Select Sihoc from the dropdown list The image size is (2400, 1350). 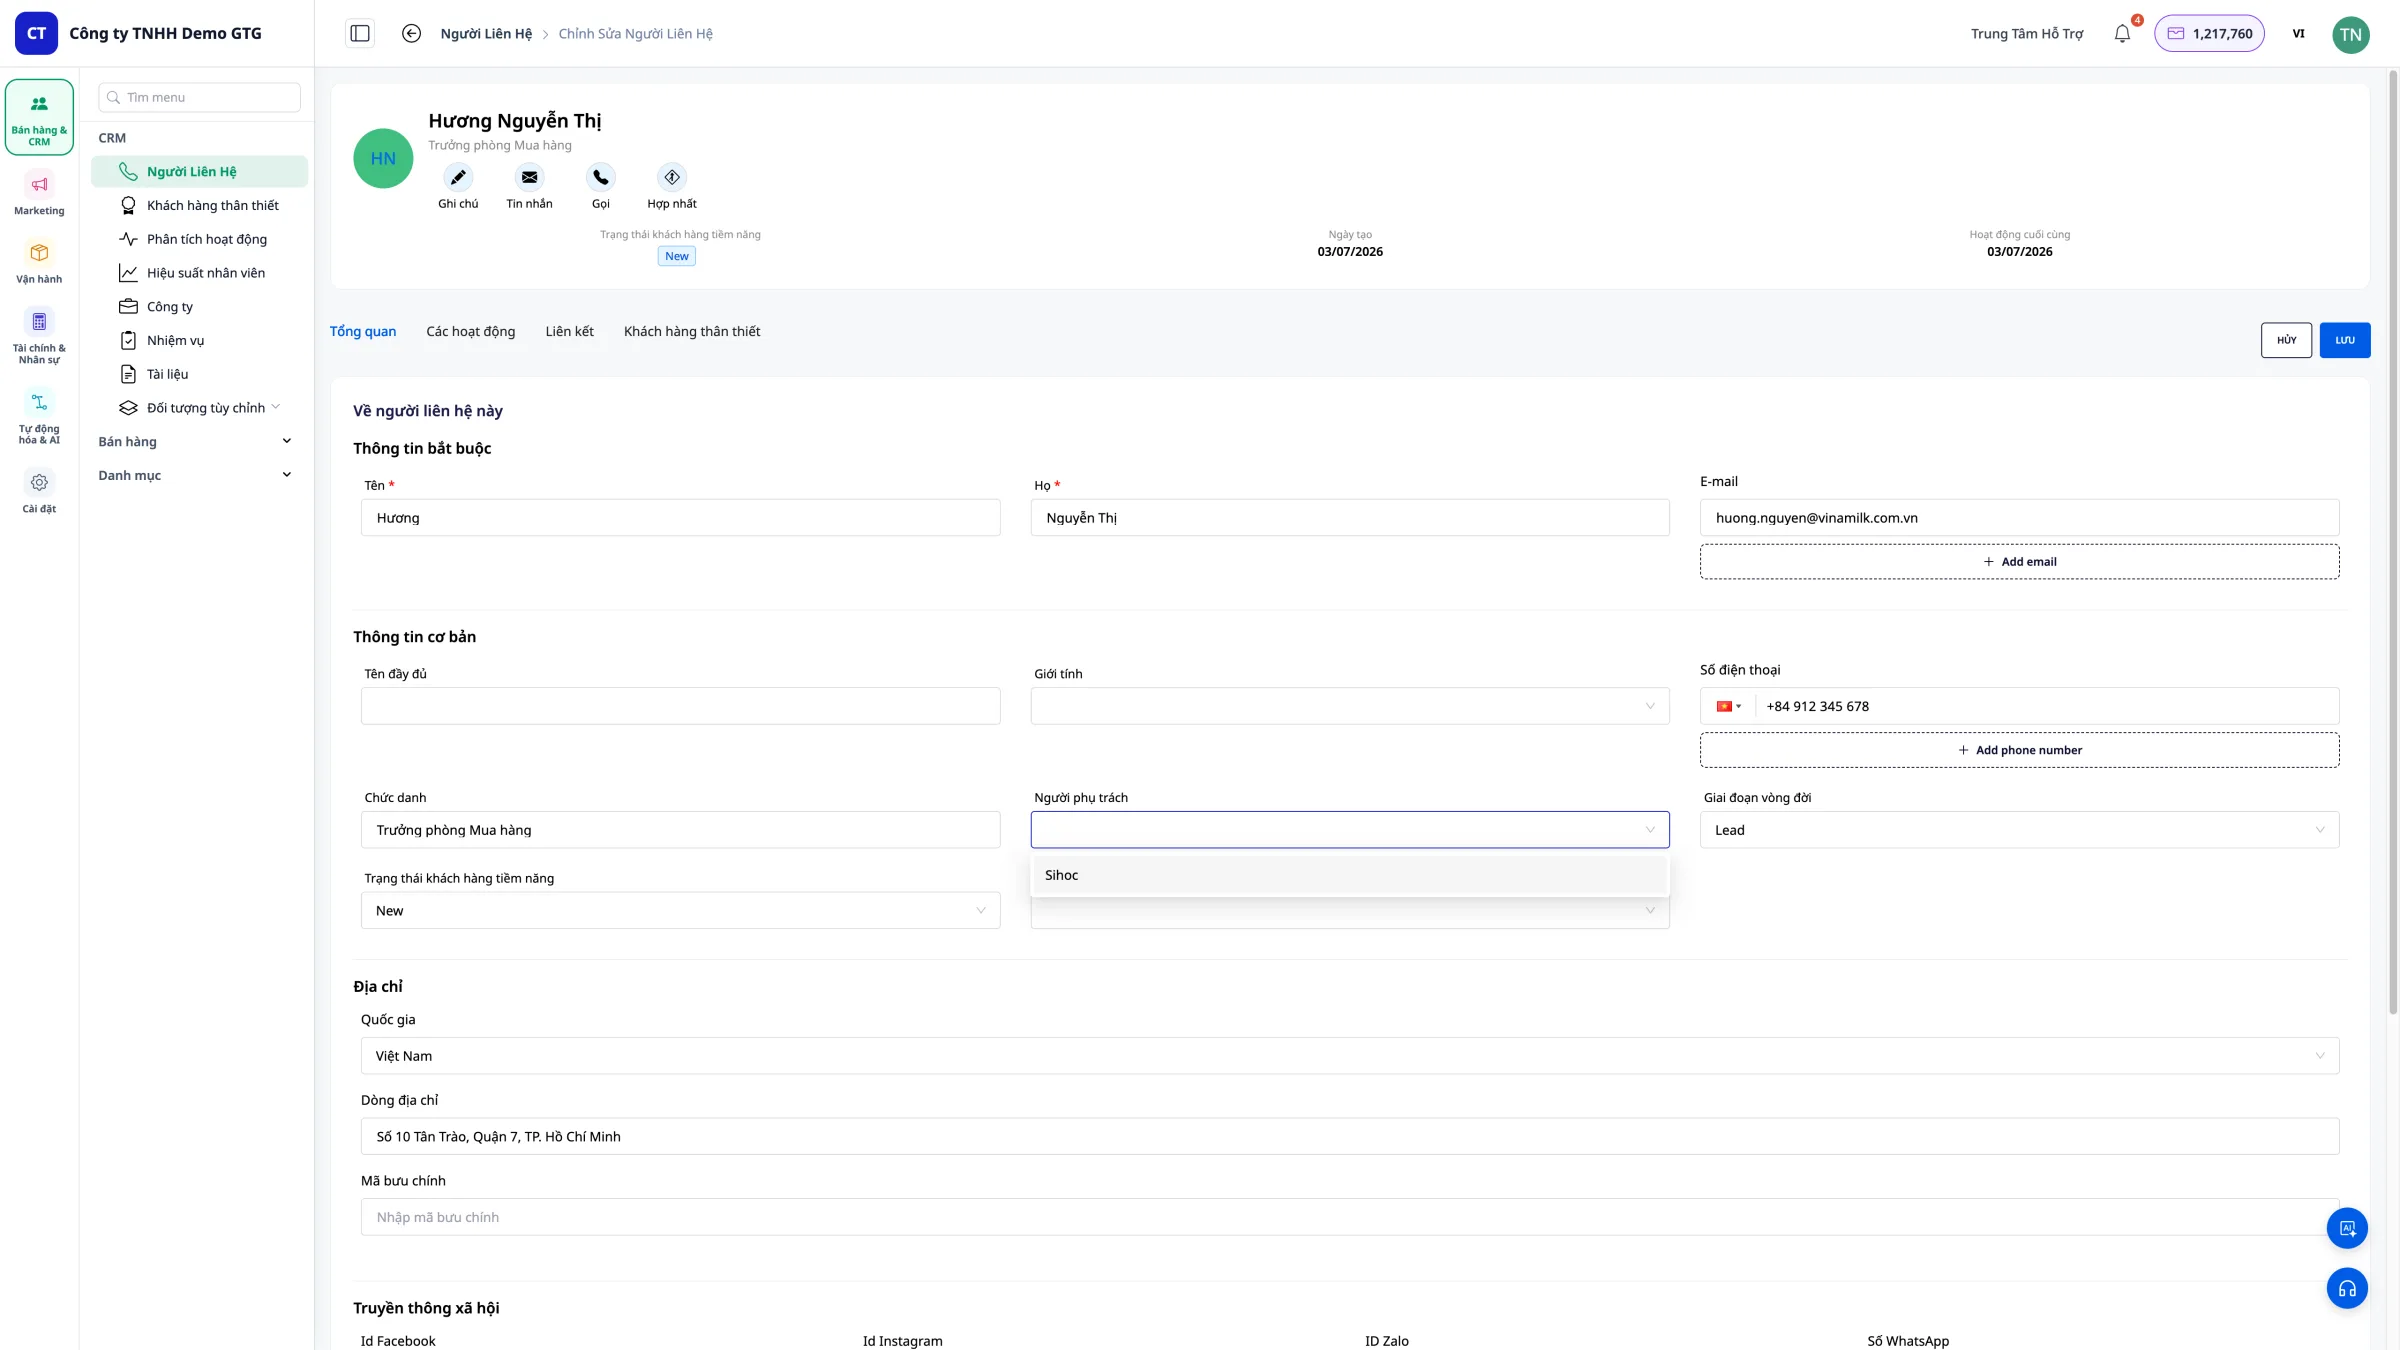point(1350,875)
